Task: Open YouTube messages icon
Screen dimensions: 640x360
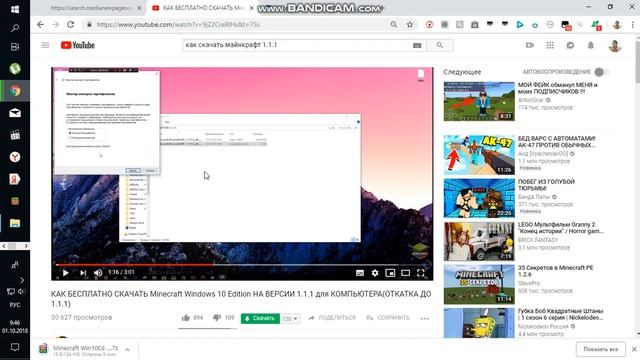Action: [570, 45]
